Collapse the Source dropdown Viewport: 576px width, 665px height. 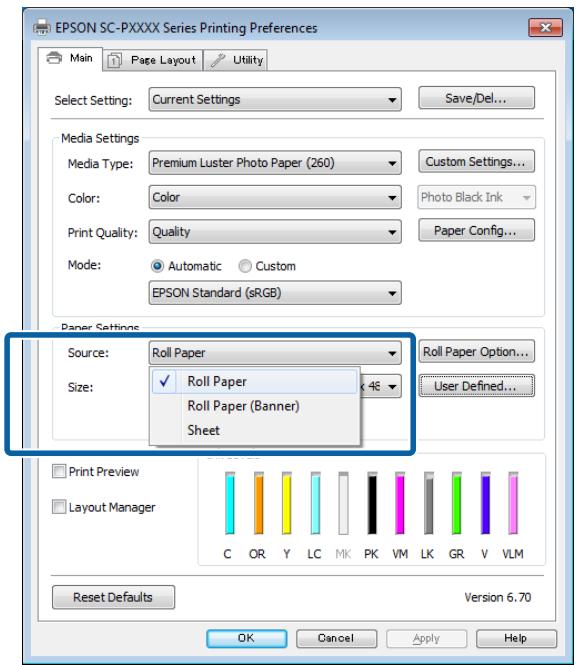point(275,353)
